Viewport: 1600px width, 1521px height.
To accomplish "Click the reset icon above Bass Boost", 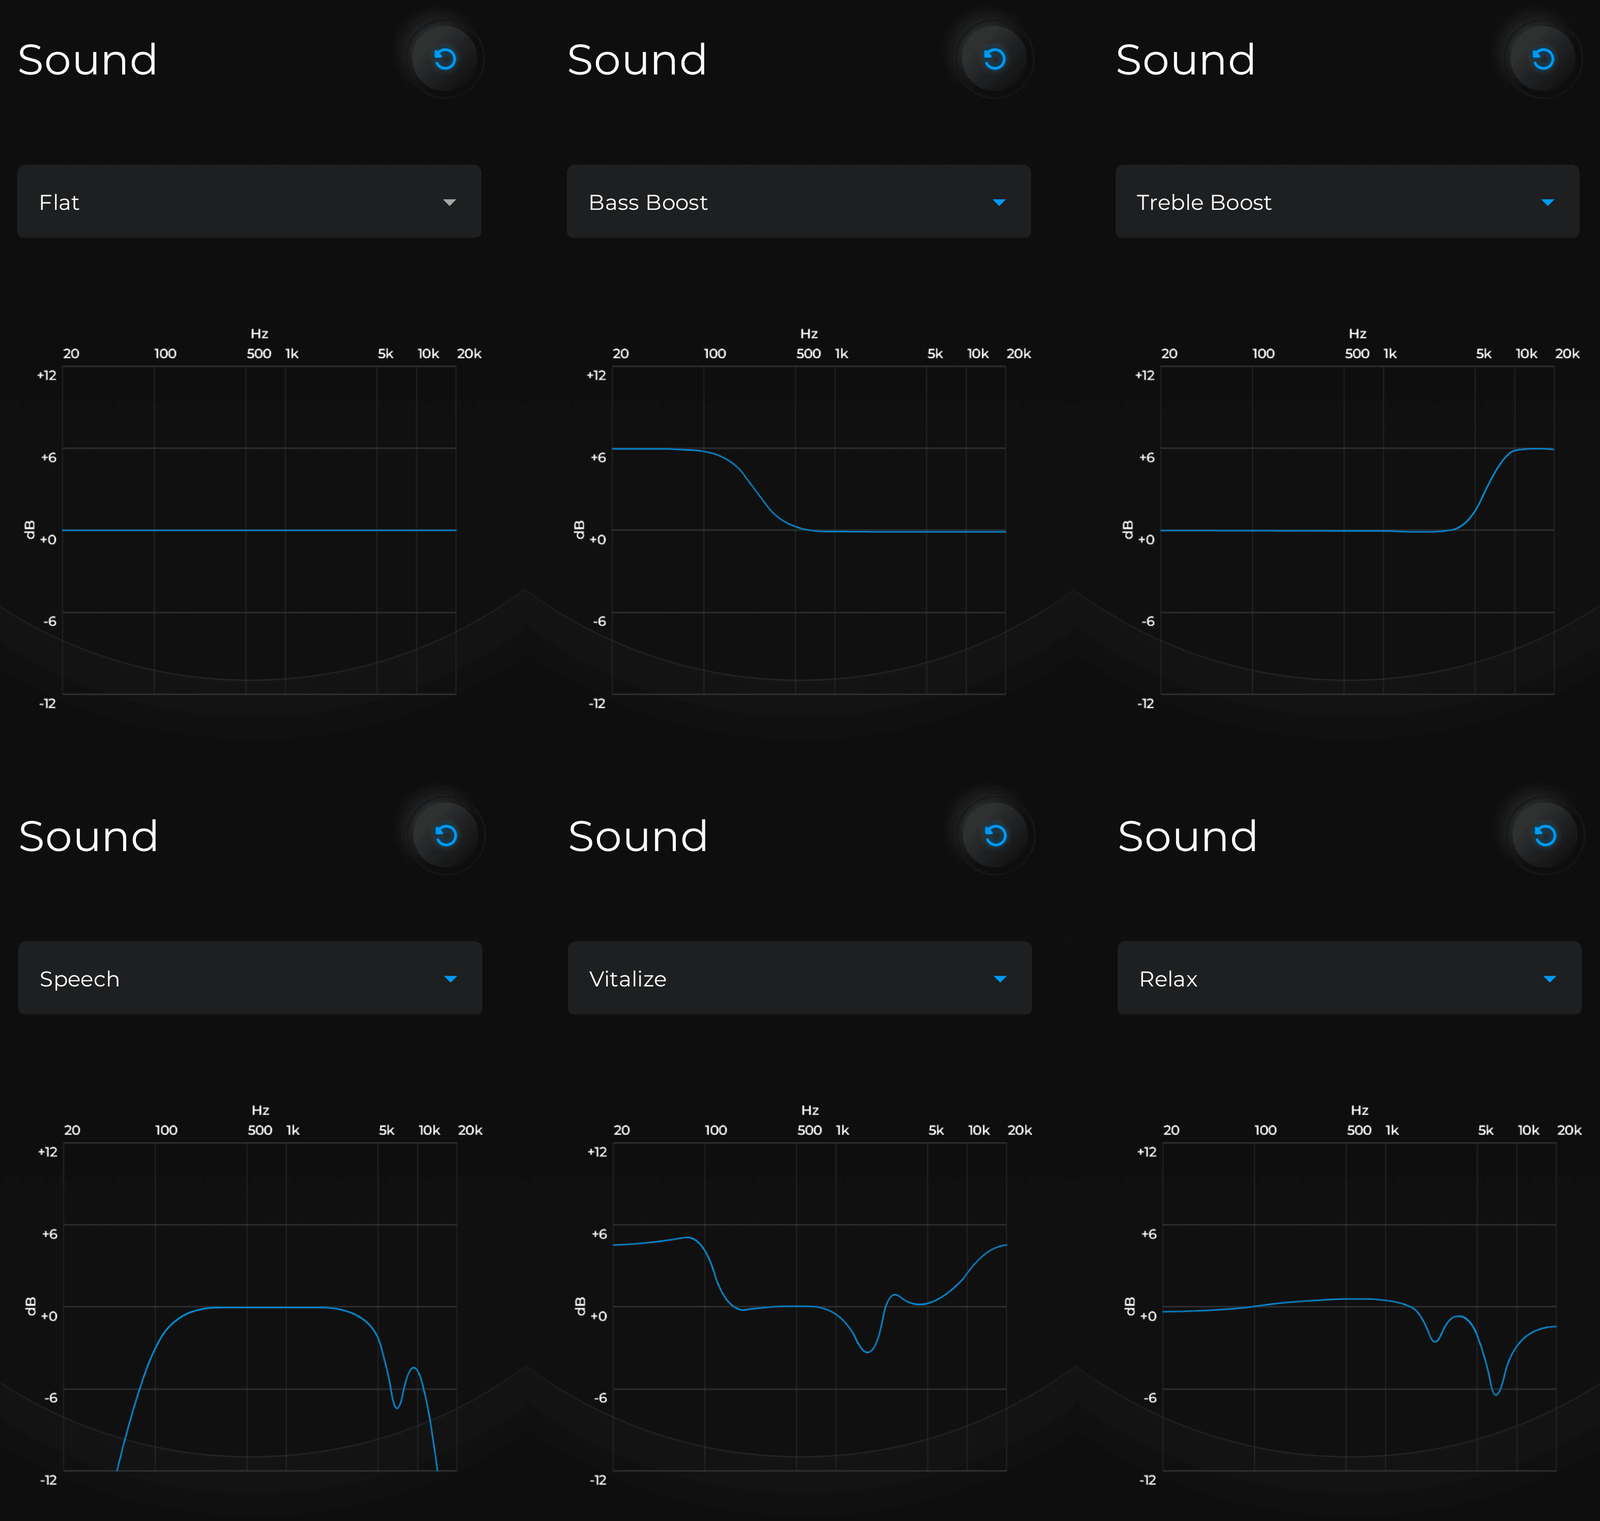I will pyautogui.click(x=994, y=59).
